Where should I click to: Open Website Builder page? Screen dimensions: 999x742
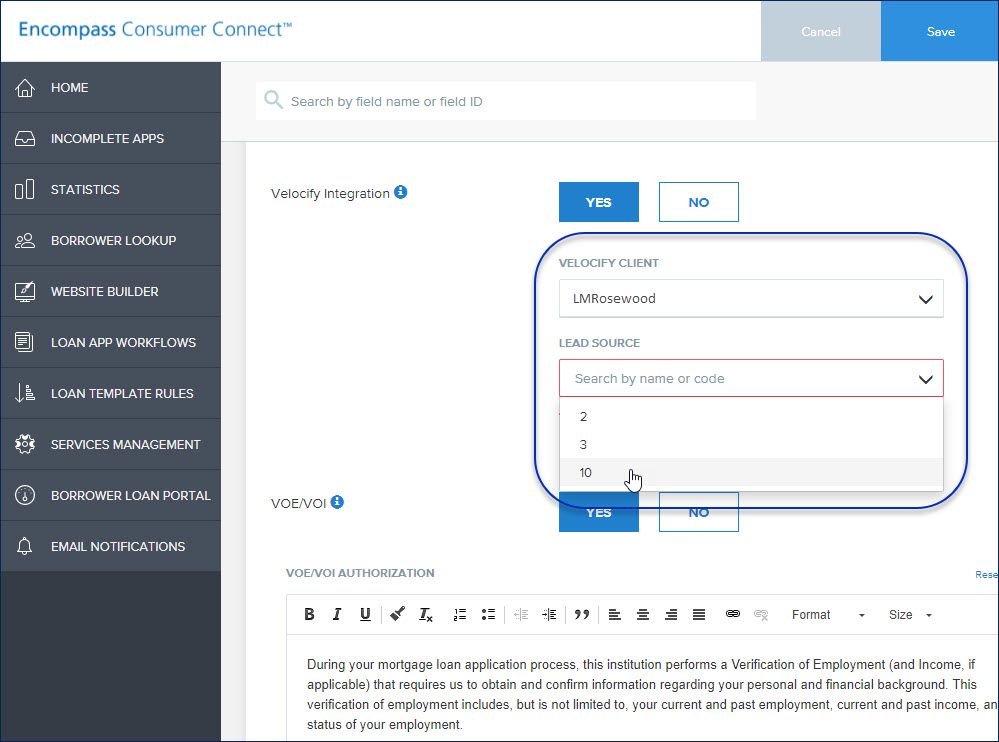[110, 291]
